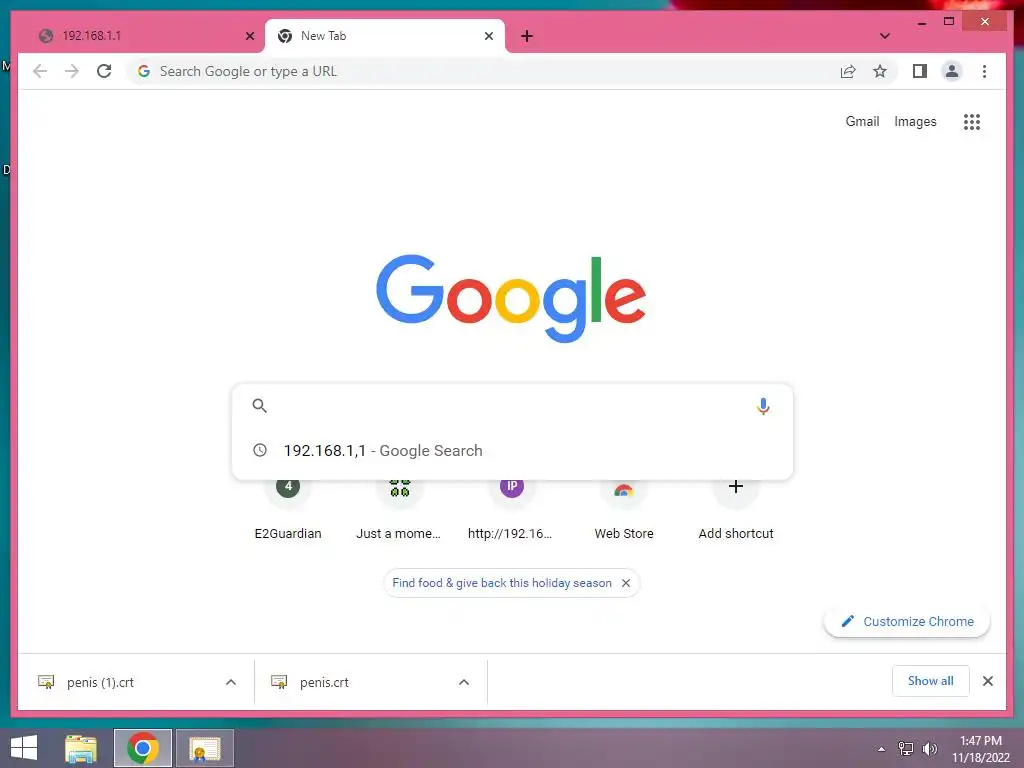
Task: Show all downloads
Action: (931, 681)
